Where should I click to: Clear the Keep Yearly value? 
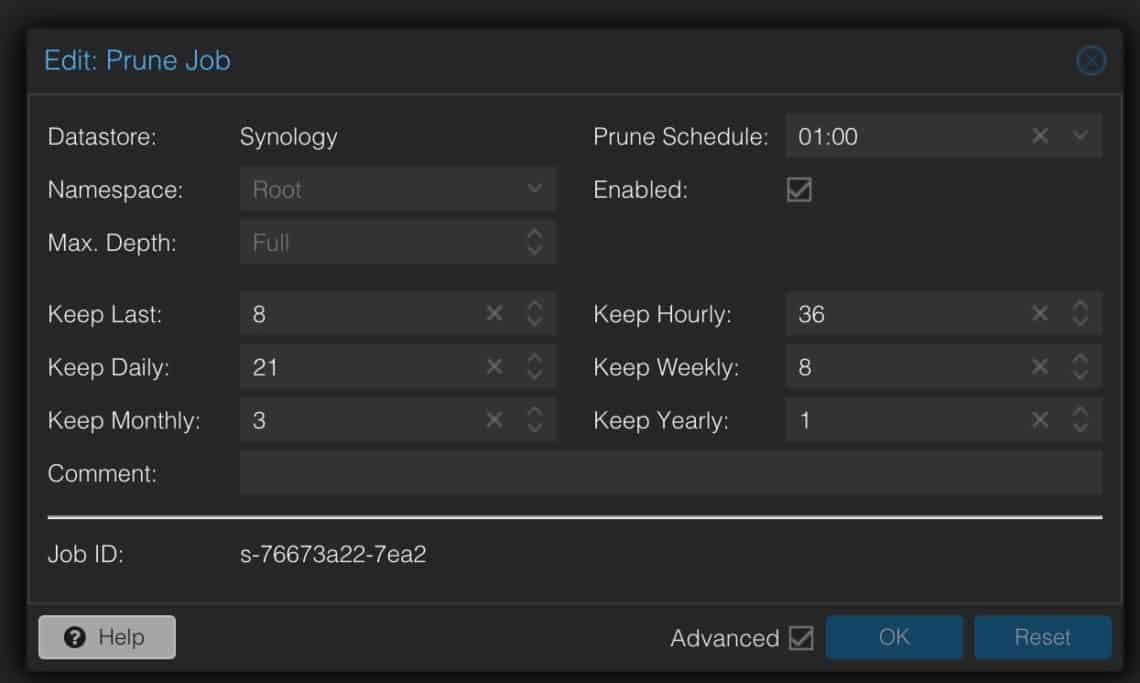1040,420
